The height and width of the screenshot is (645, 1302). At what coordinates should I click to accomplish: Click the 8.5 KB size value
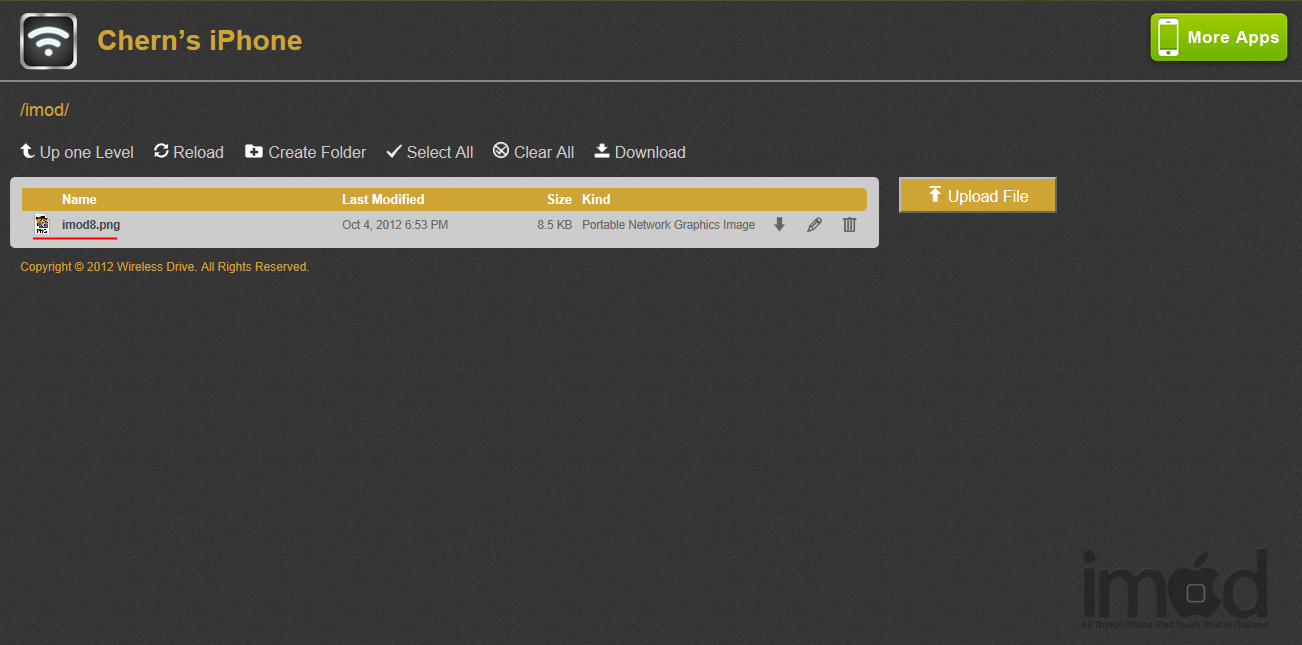pos(555,225)
